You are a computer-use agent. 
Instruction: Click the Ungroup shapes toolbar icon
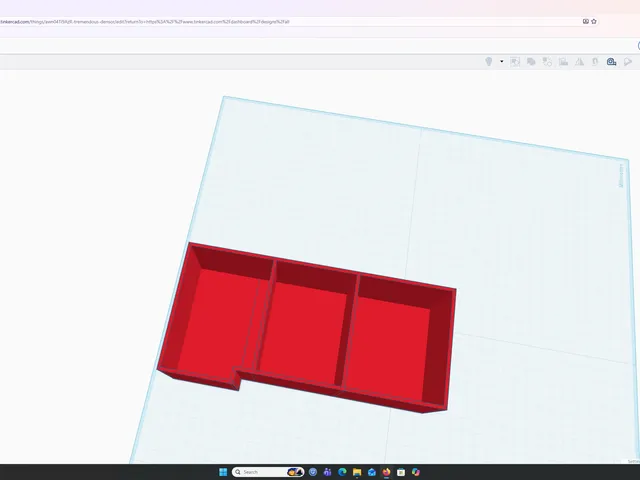point(547,62)
